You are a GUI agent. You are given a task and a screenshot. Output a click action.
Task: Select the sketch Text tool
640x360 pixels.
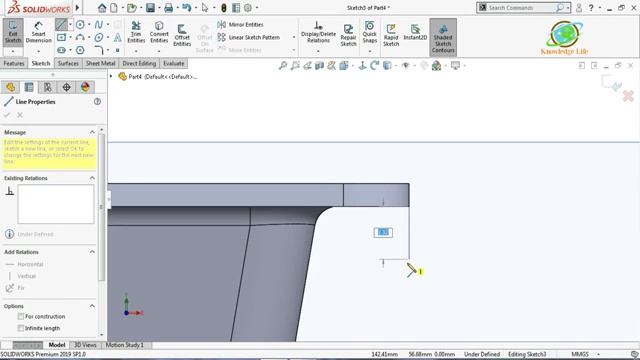pos(118,38)
